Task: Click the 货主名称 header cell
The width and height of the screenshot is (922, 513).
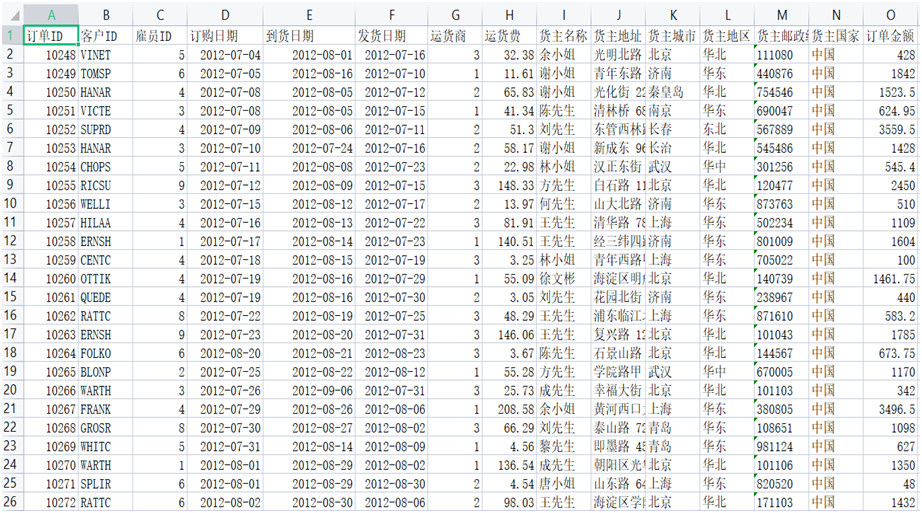Action: 564,36
